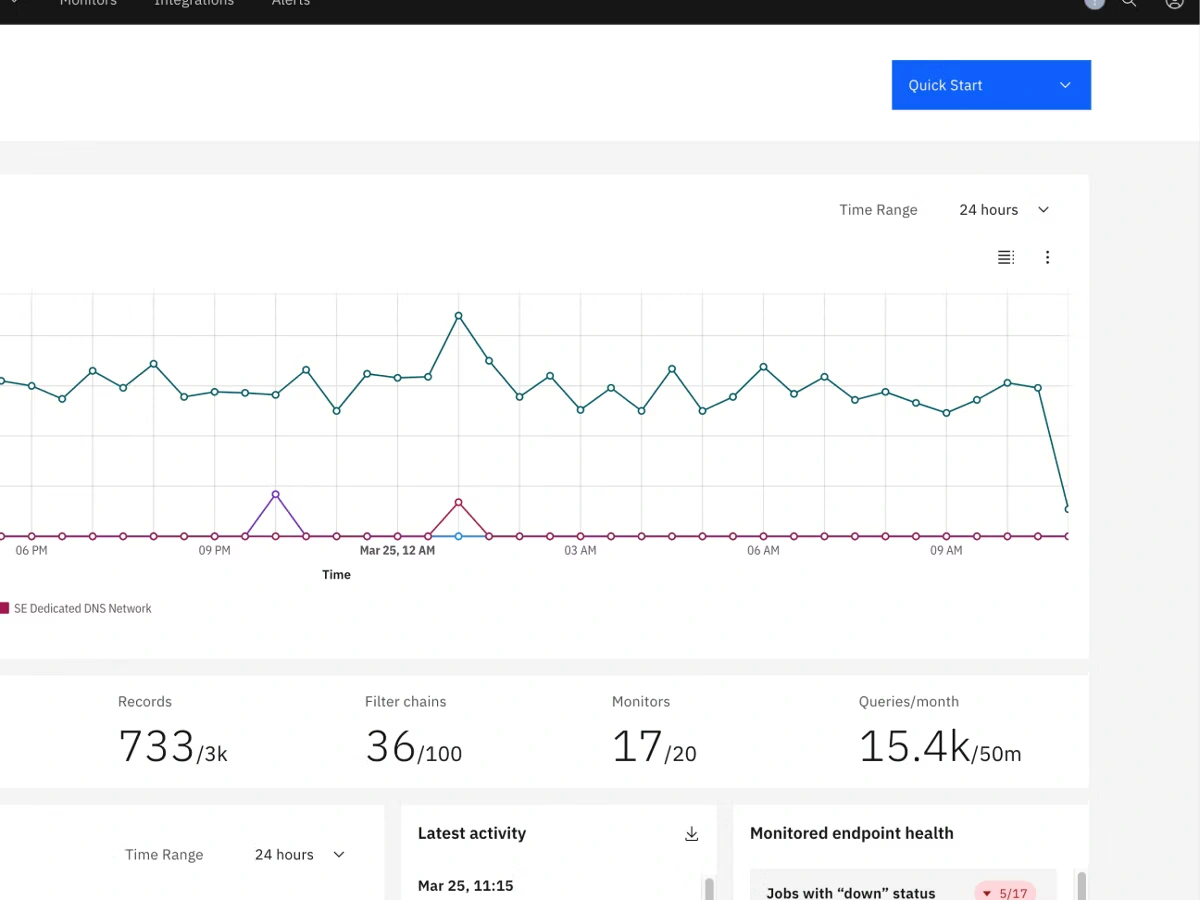
Task: Open the Integrations menu
Action: 194,4
